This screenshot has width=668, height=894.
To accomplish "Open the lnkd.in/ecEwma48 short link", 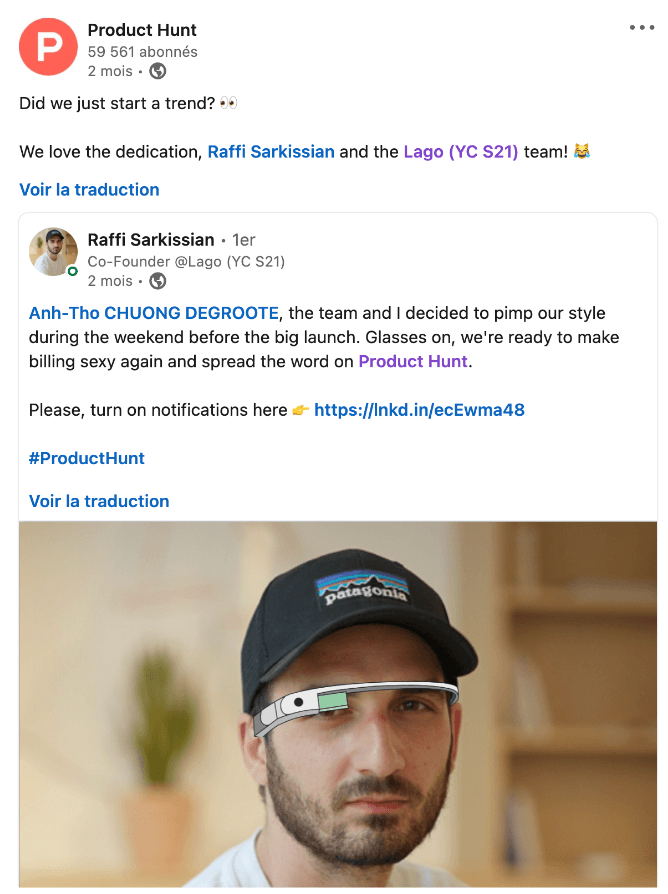I will [x=419, y=410].
